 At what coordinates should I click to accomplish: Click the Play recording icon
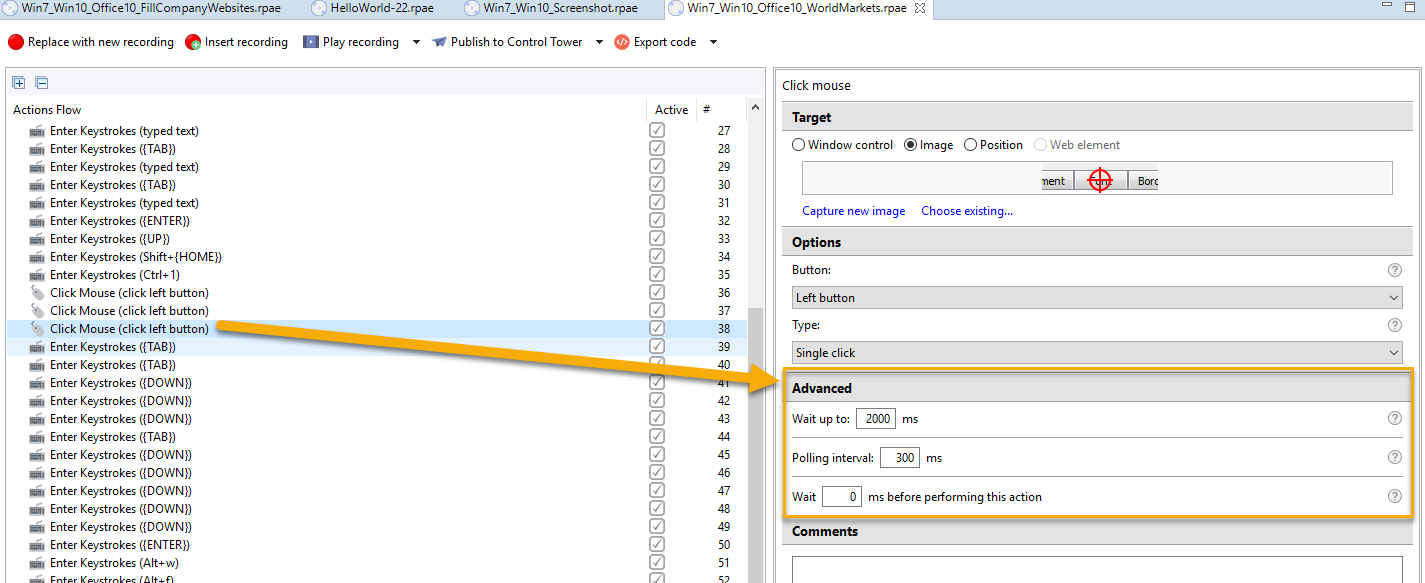point(311,42)
